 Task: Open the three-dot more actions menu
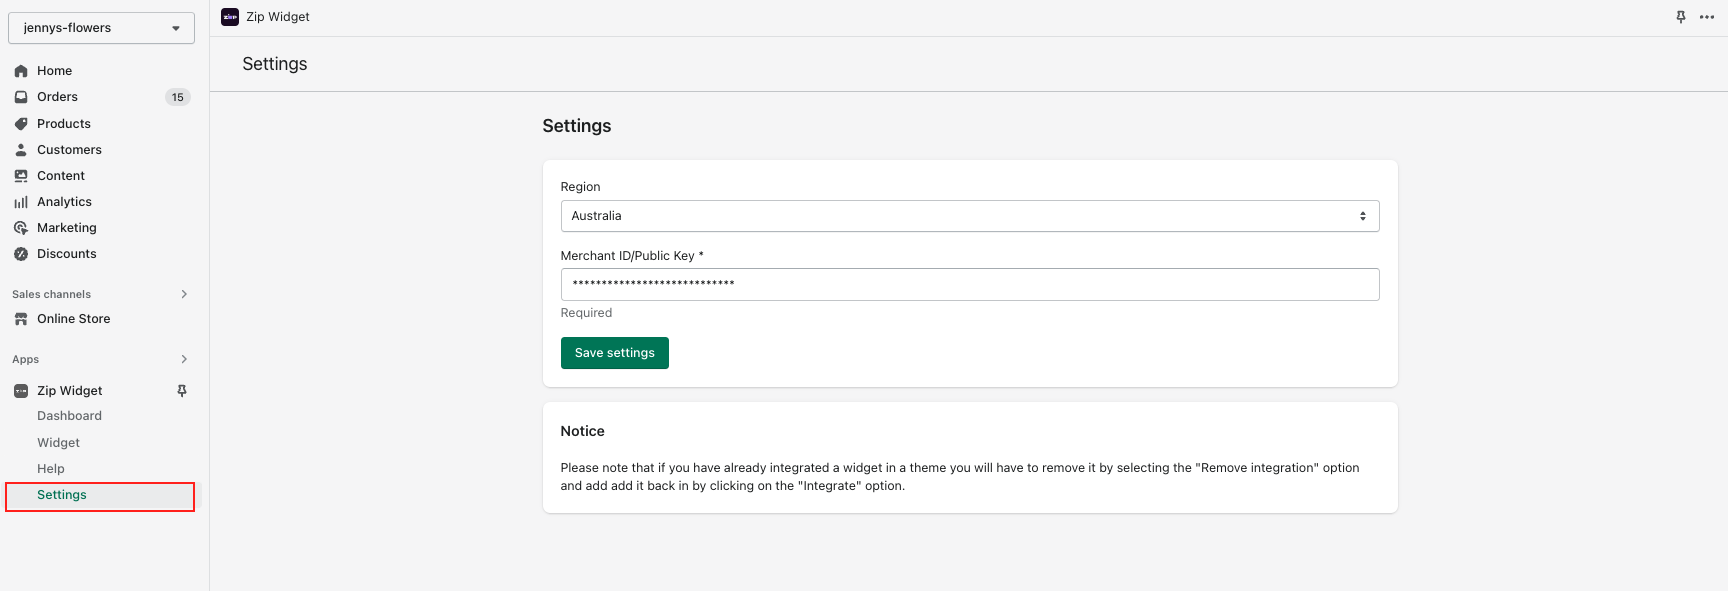pyautogui.click(x=1707, y=17)
